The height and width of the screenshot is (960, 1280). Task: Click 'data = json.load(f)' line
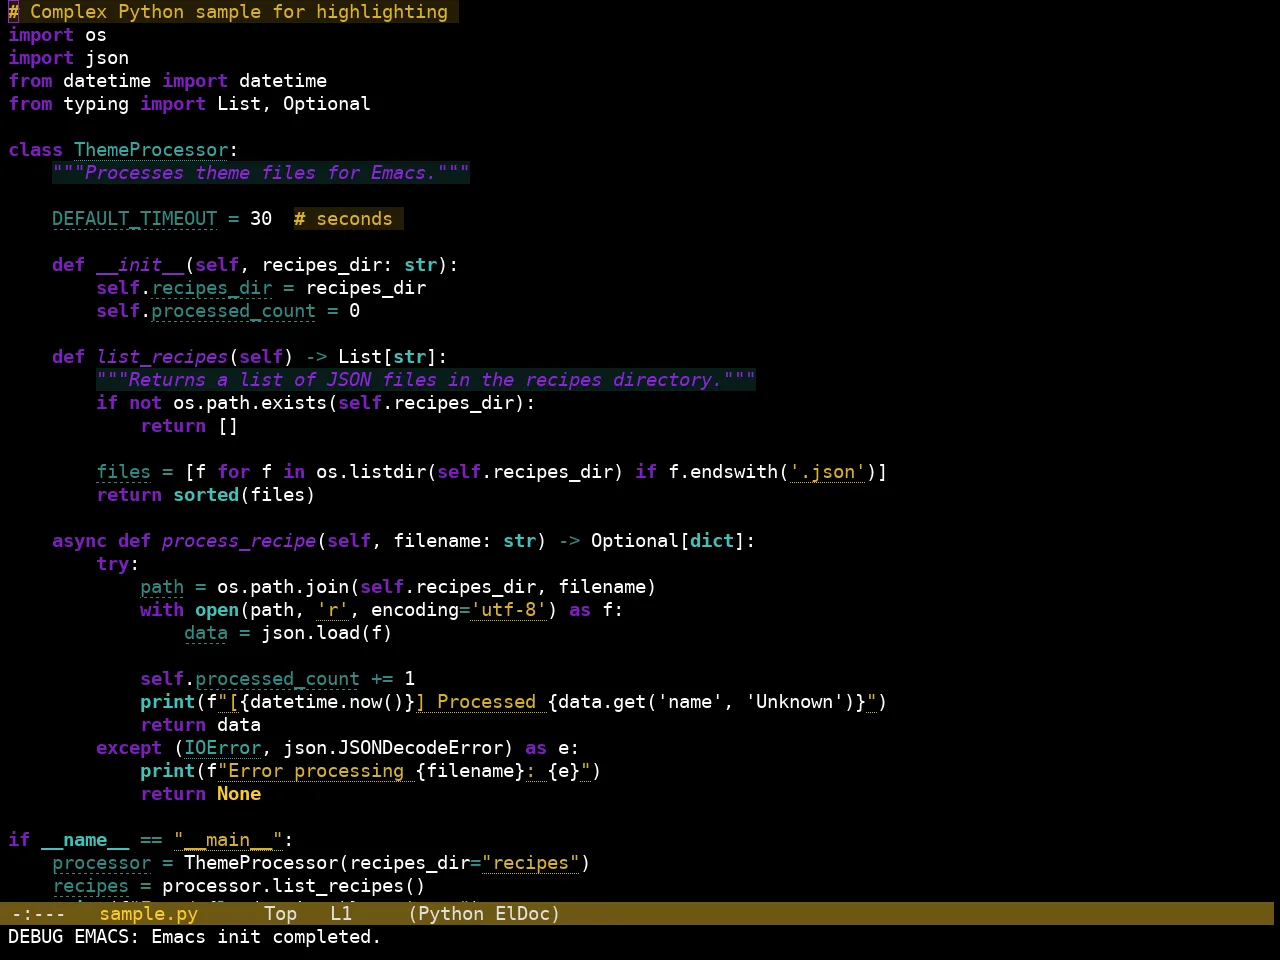pos(288,633)
